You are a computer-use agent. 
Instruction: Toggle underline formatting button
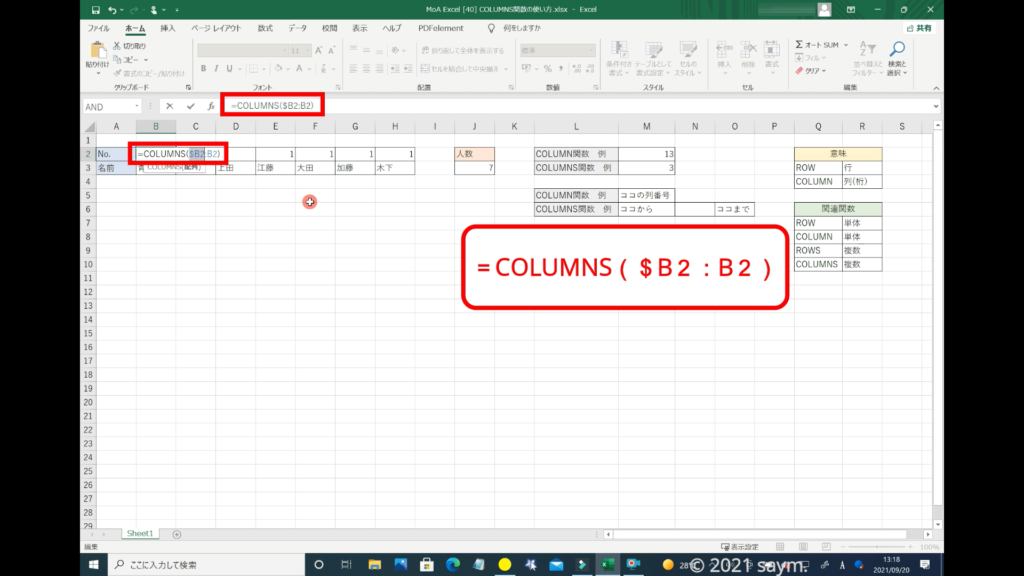[x=230, y=69]
